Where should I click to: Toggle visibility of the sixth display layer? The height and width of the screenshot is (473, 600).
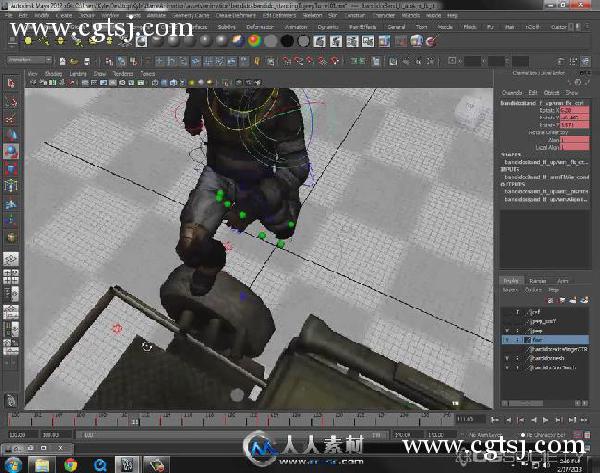(507, 358)
